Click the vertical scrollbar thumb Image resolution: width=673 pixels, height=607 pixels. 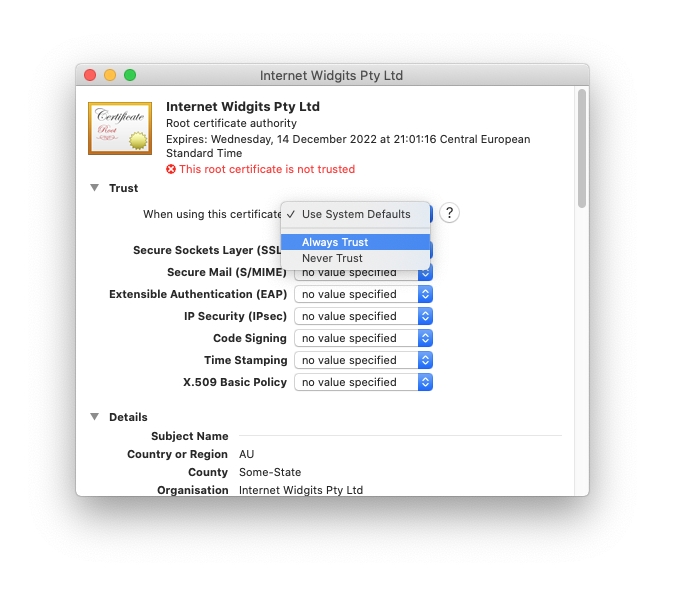pyautogui.click(x=582, y=148)
